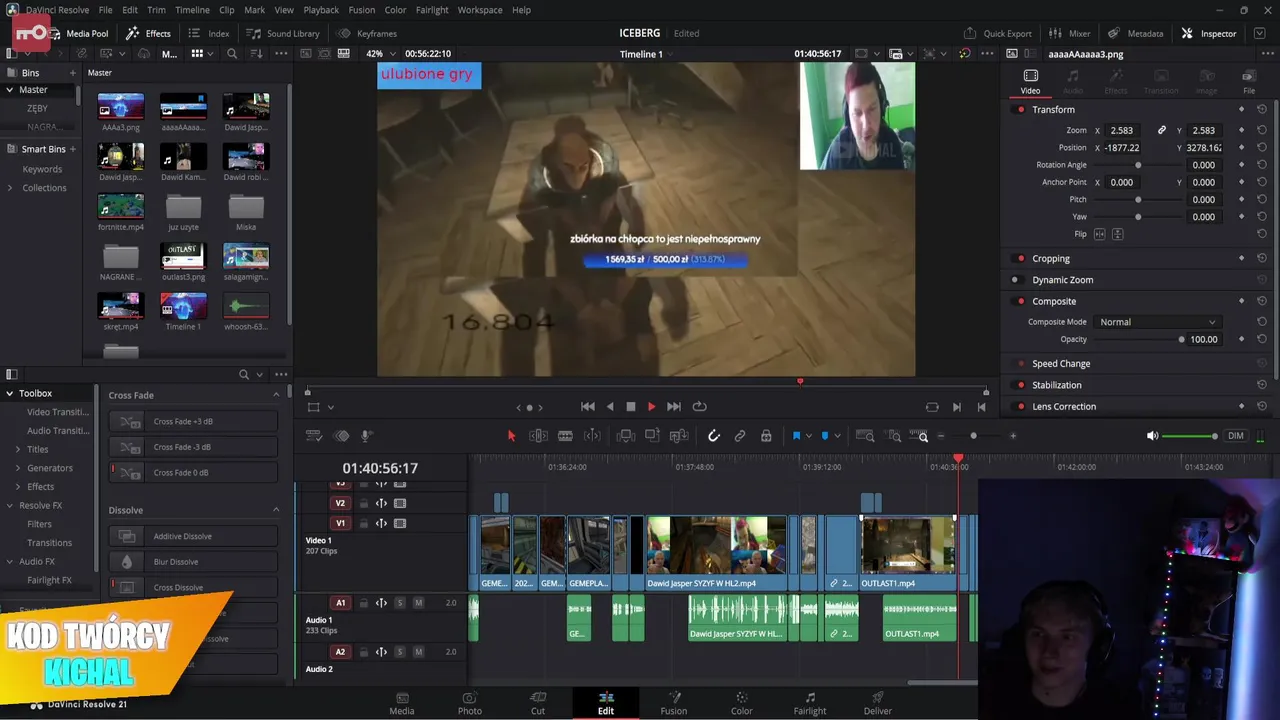Show the Keyframes panel
The width and height of the screenshot is (1280, 720).
[367, 33]
